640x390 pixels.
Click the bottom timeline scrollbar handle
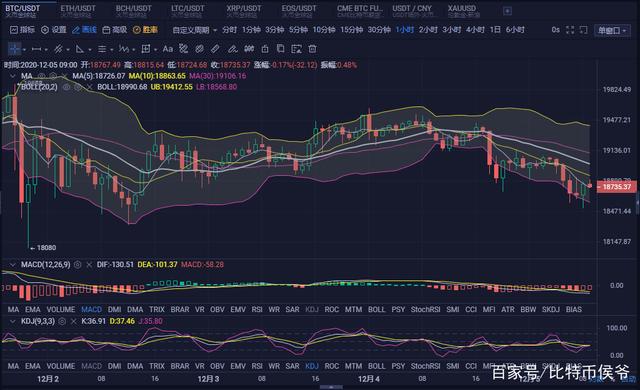tap(331, 387)
